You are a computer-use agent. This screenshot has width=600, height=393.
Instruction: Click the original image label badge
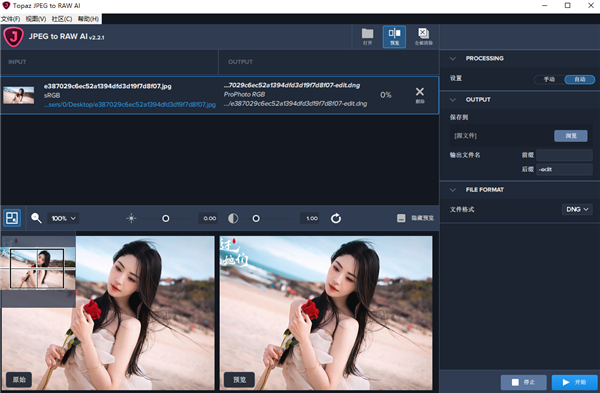point(19,380)
